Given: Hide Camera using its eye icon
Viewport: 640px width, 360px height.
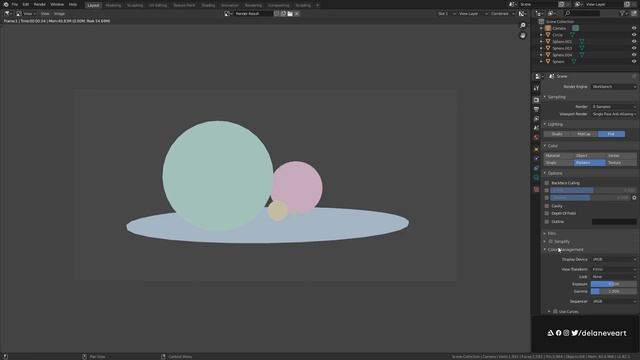Looking at the screenshot, I should point(634,28).
